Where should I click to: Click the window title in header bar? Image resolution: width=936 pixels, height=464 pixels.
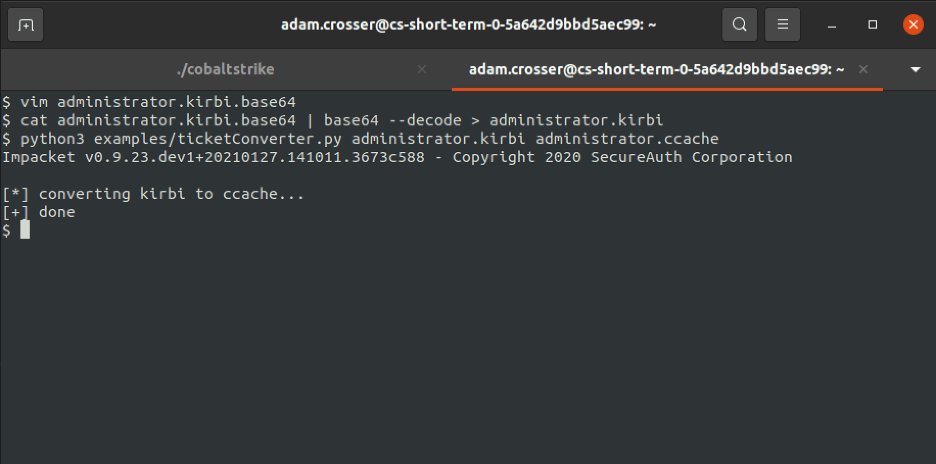point(469,25)
